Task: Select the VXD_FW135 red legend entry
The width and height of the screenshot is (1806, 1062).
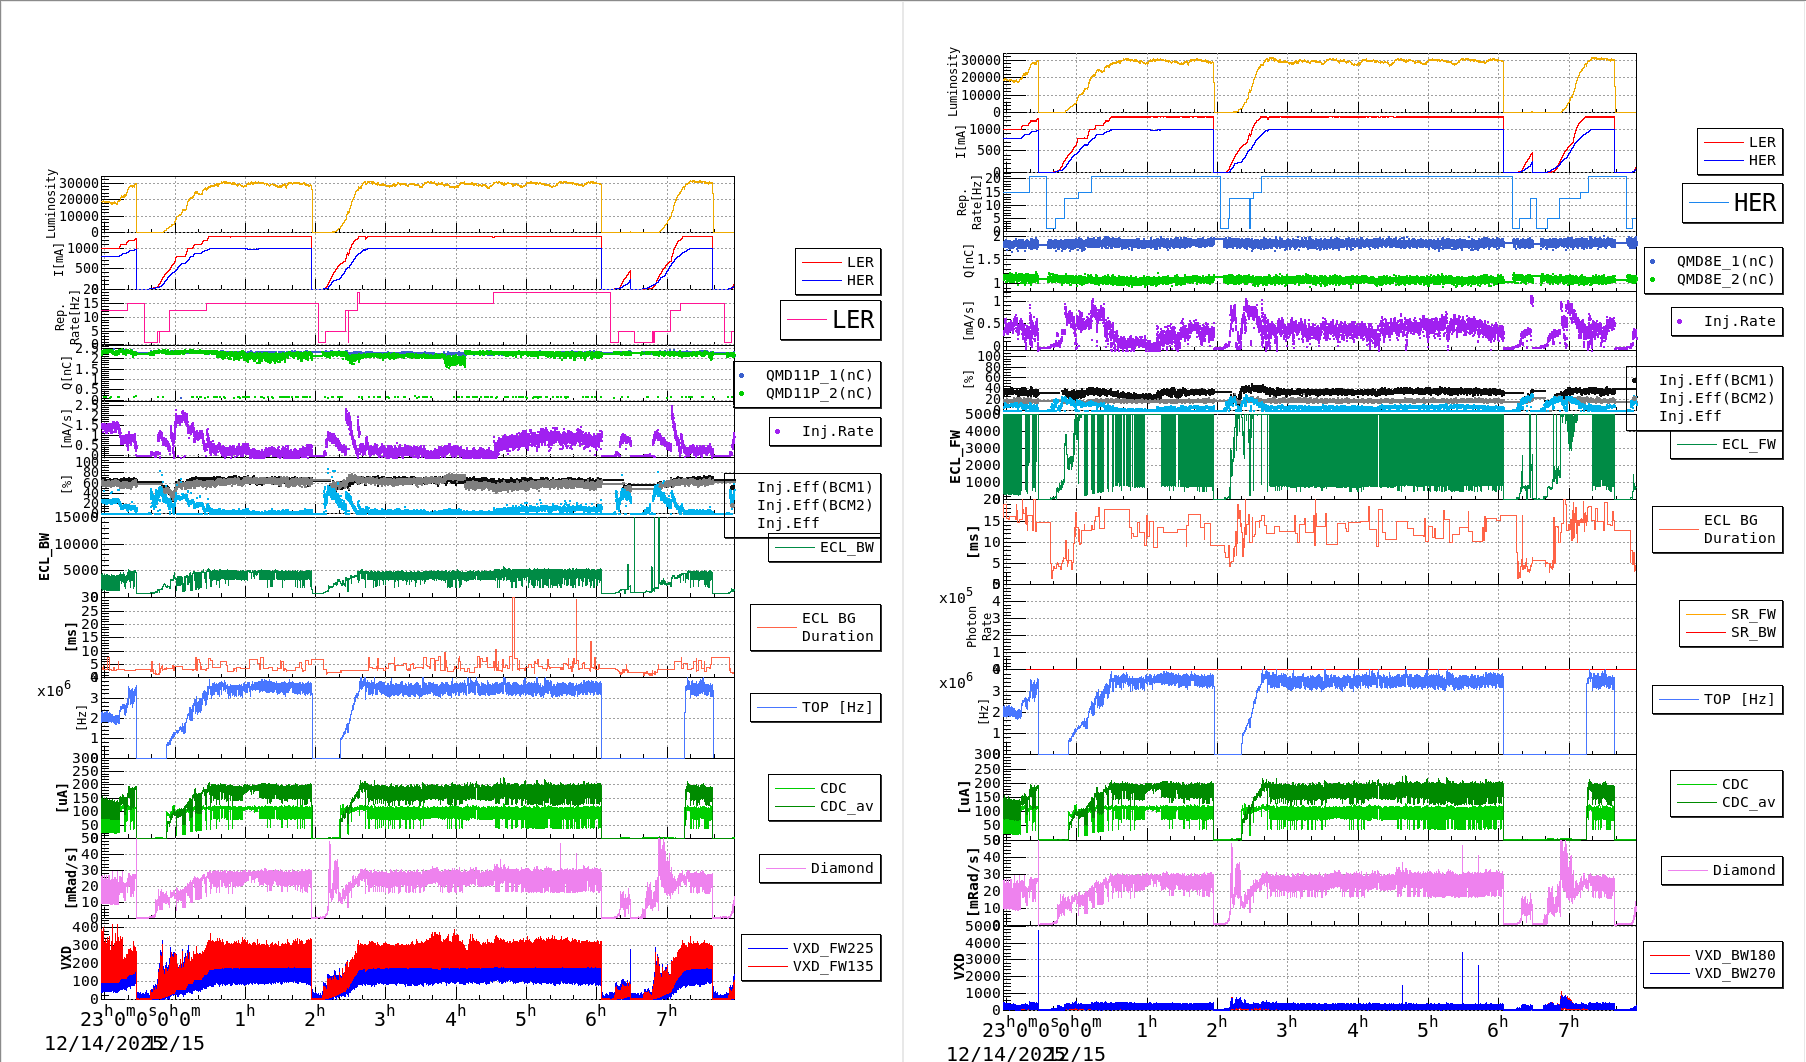Action: coord(811,966)
